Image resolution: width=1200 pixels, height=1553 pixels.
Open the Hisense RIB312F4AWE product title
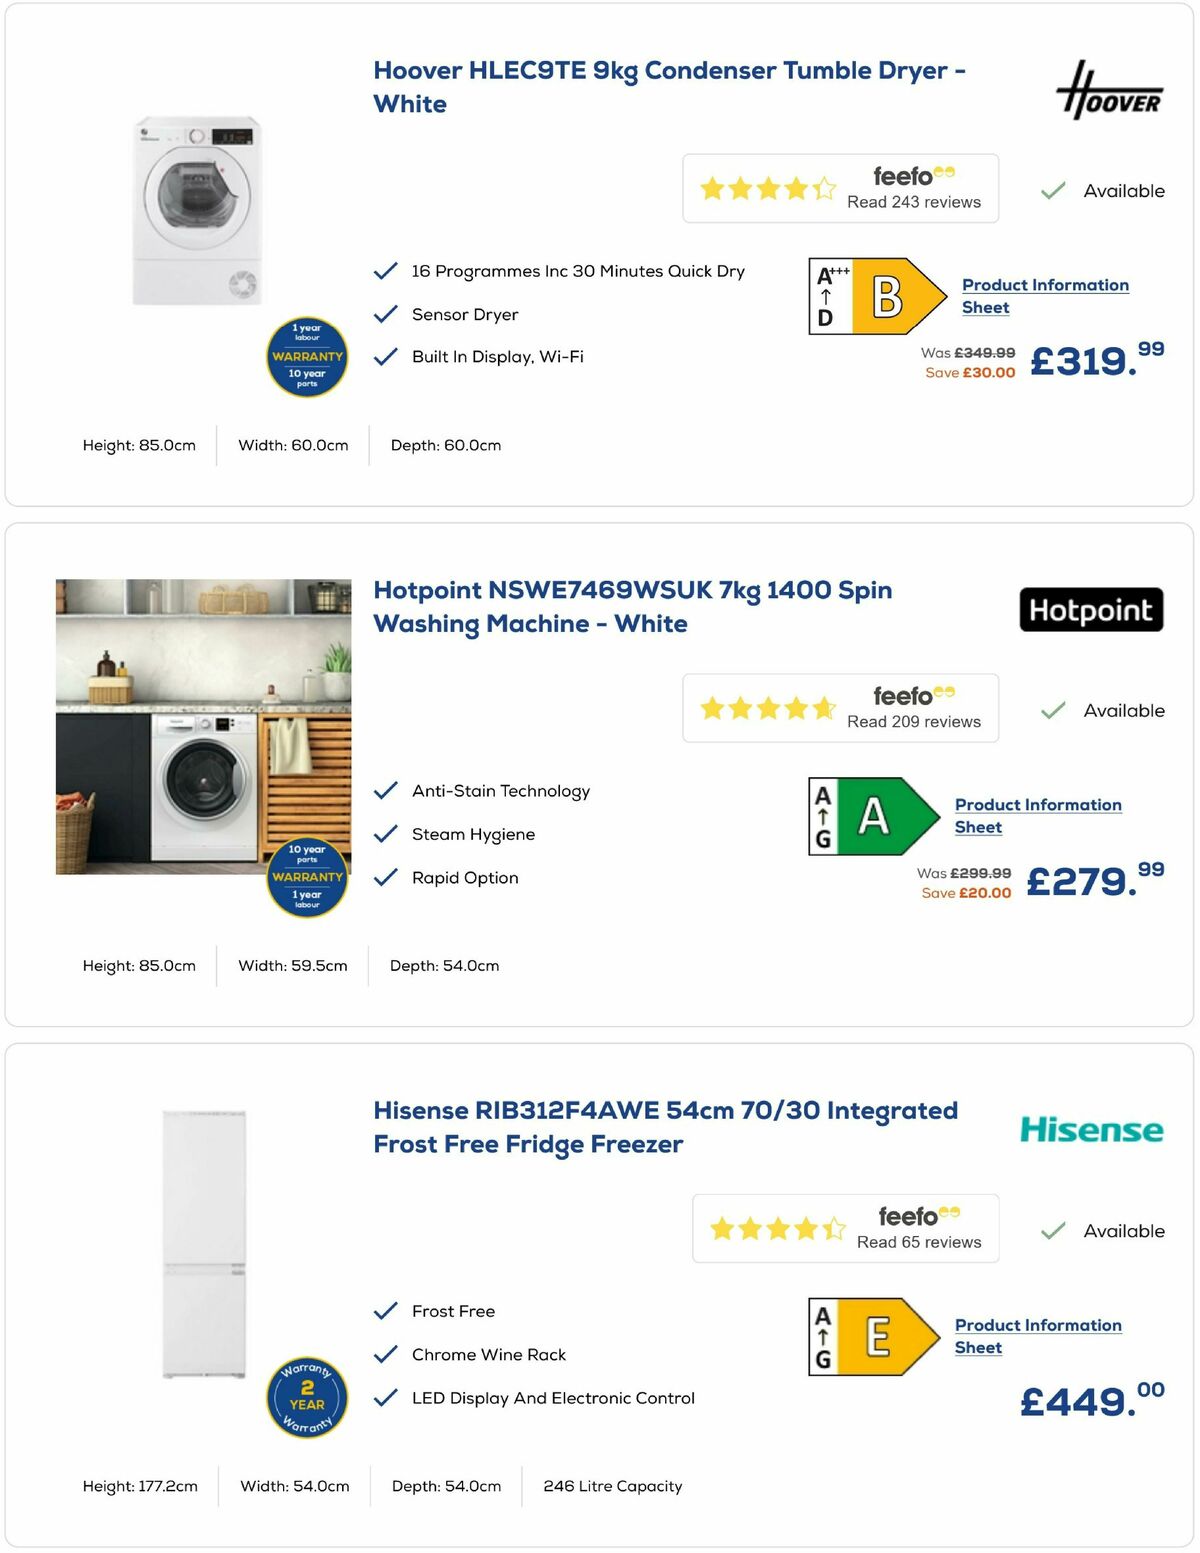point(666,1110)
